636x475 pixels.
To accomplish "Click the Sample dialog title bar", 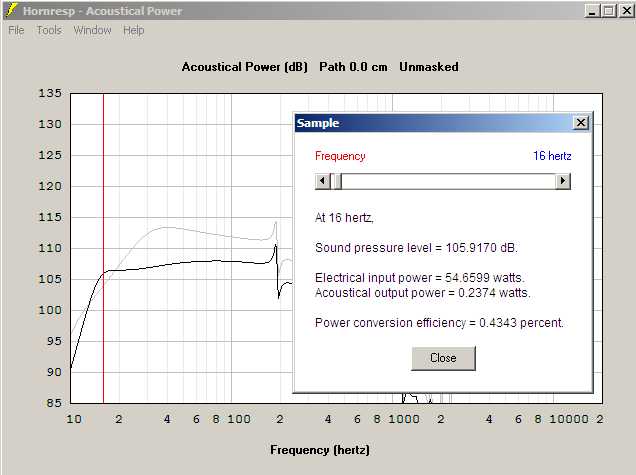I will (x=434, y=123).
